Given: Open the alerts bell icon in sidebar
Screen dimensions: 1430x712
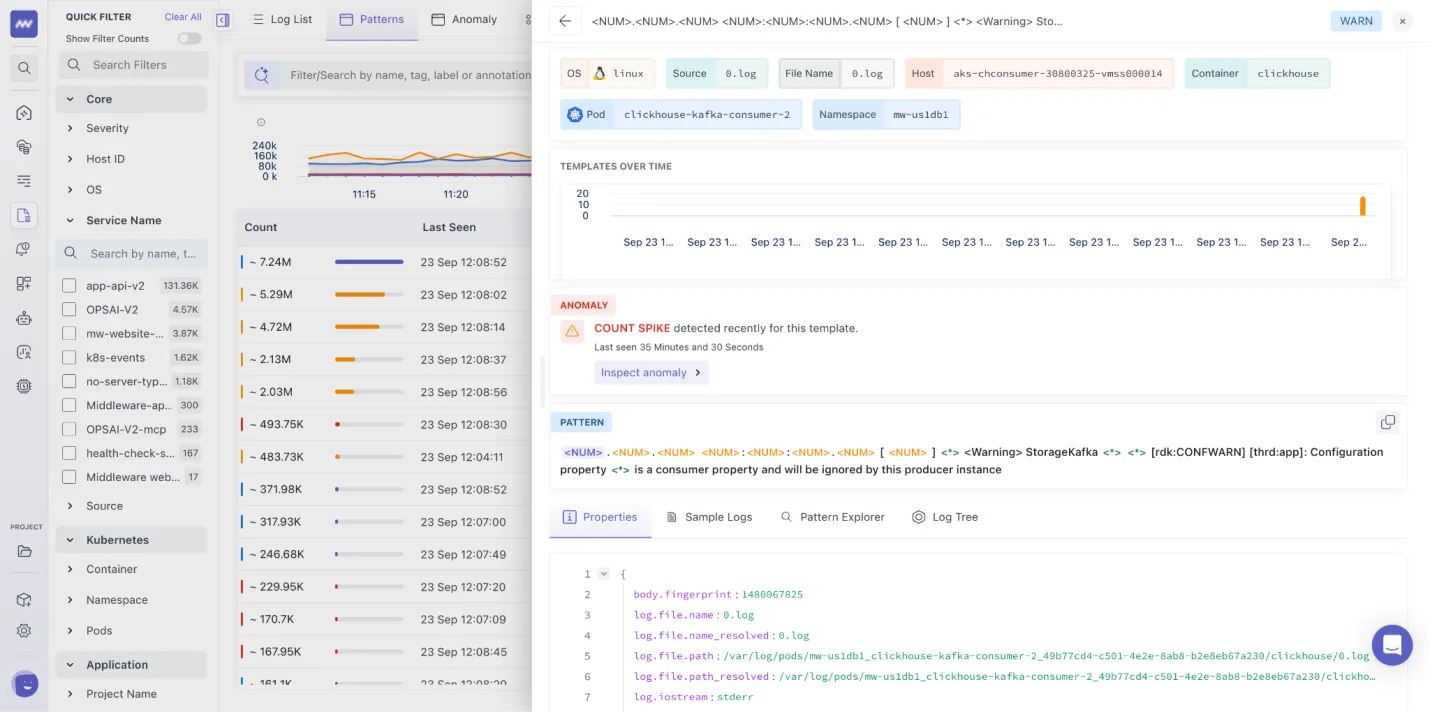Looking at the screenshot, I should [24, 249].
